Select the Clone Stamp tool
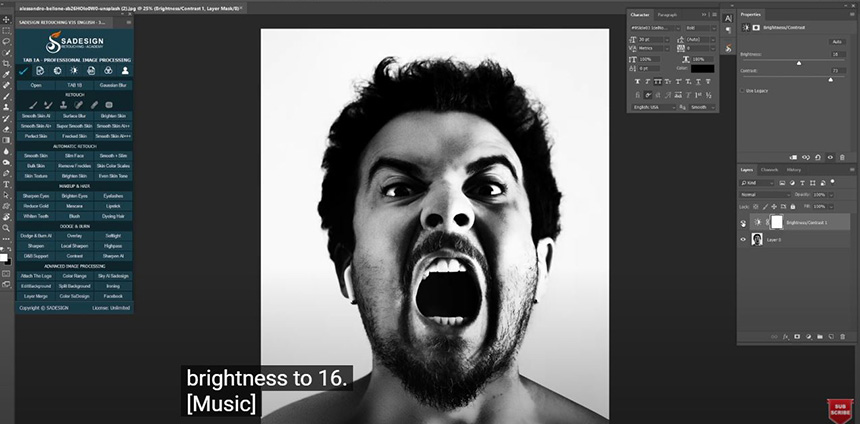This screenshot has width=860, height=424. pos(6,108)
